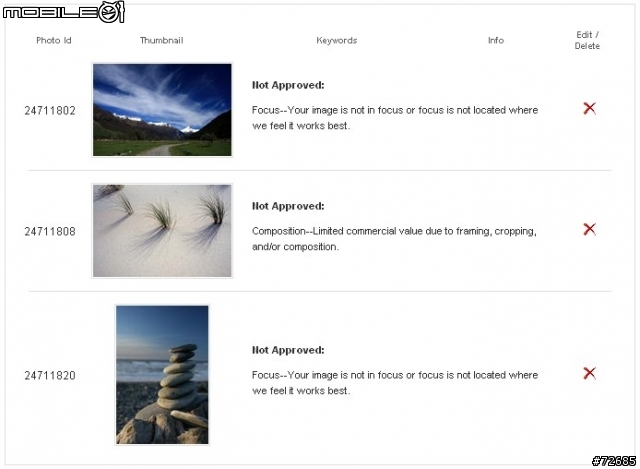Click Focus rejection text for photo 24711802

(395, 118)
